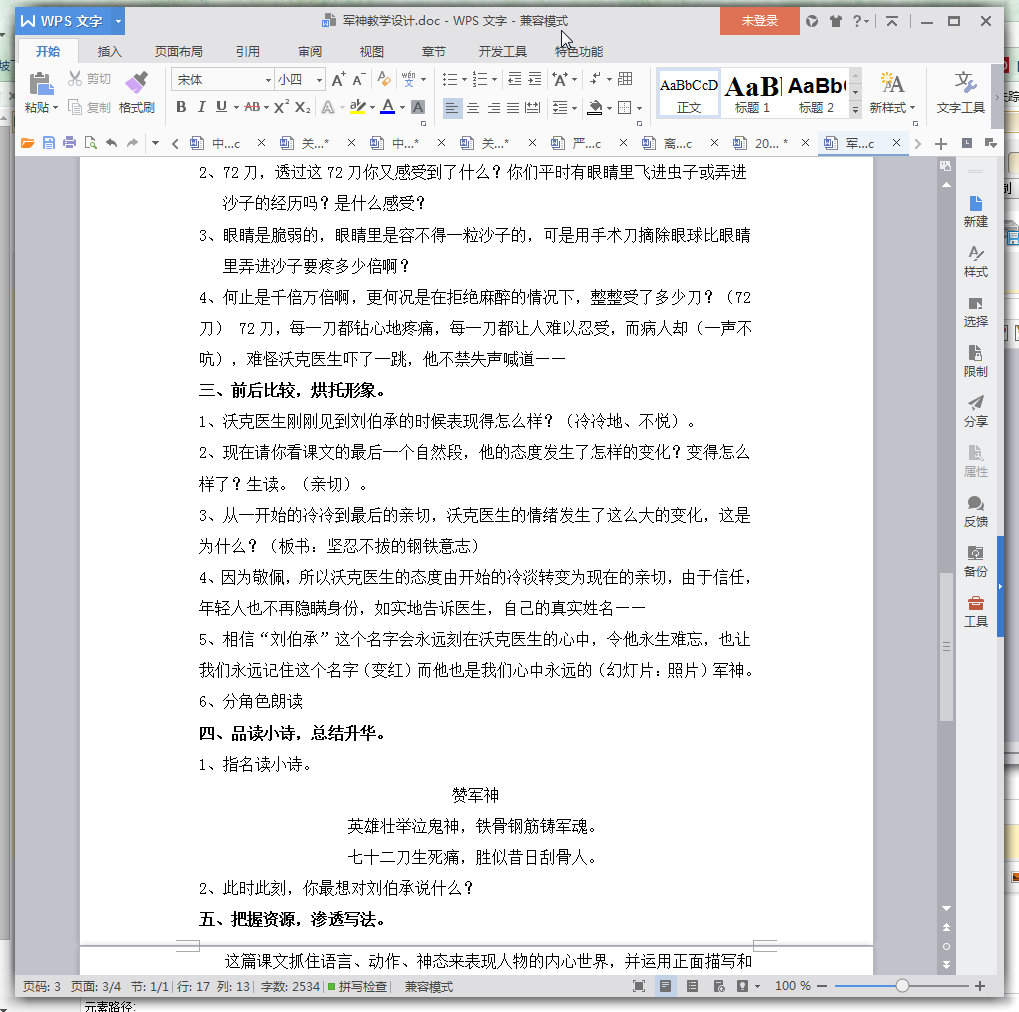Select center text alignment
The width and height of the screenshot is (1019, 1012).
point(473,107)
